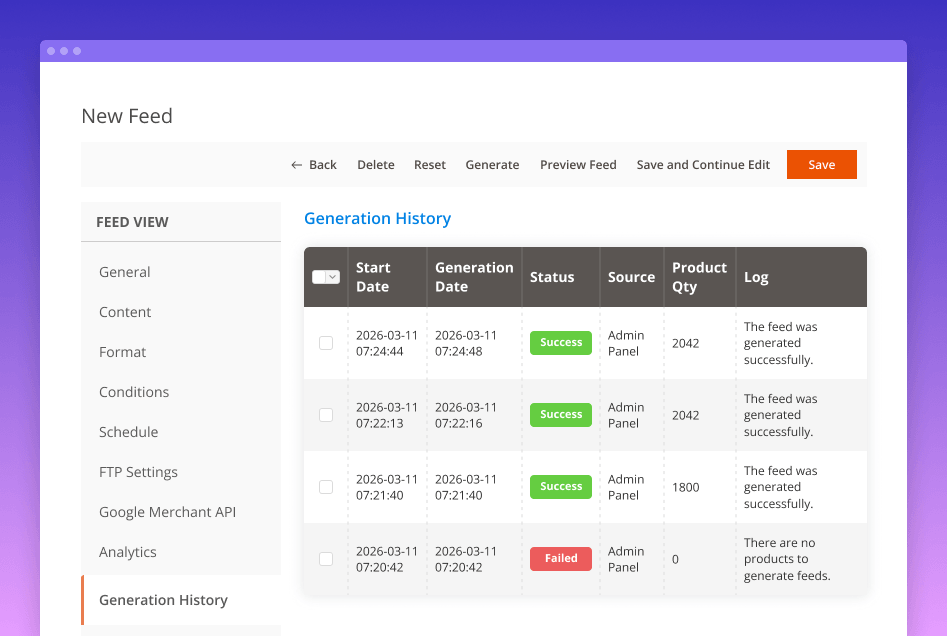Image resolution: width=947 pixels, height=636 pixels.
Task: Click Delete in the top toolbar
Action: 375,164
